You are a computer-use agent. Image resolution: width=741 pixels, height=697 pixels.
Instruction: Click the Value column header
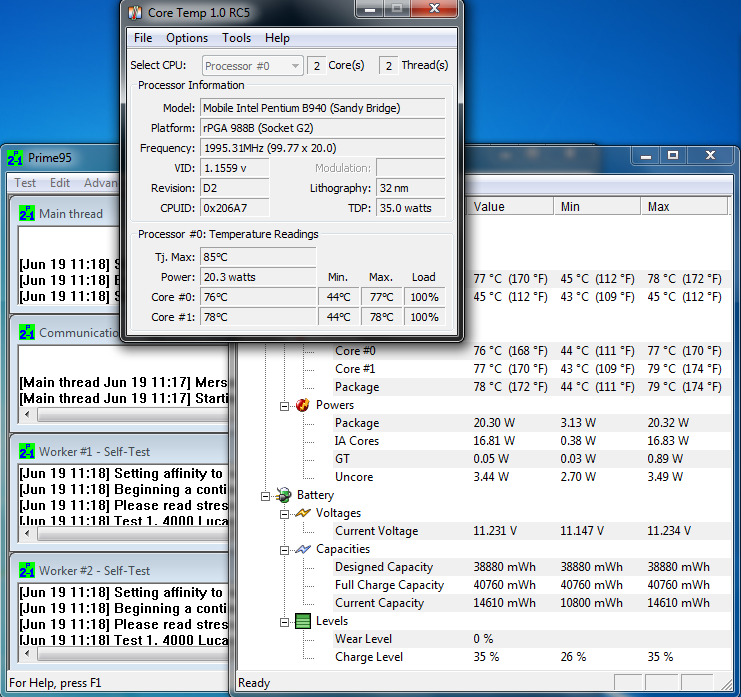(x=510, y=207)
